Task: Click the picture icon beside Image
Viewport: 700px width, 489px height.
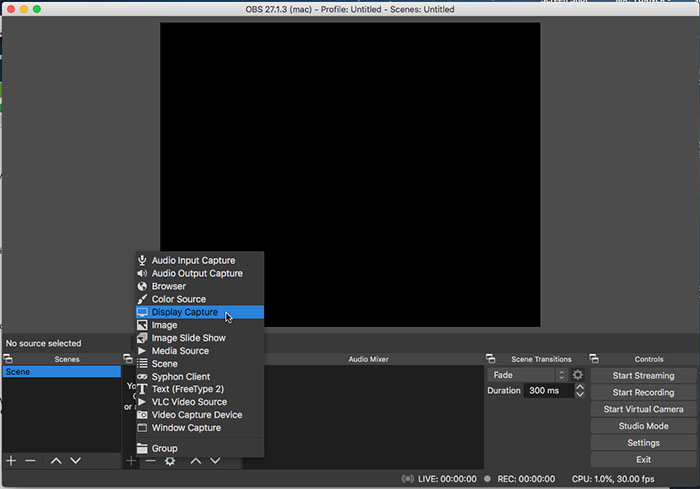Action: point(142,325)
